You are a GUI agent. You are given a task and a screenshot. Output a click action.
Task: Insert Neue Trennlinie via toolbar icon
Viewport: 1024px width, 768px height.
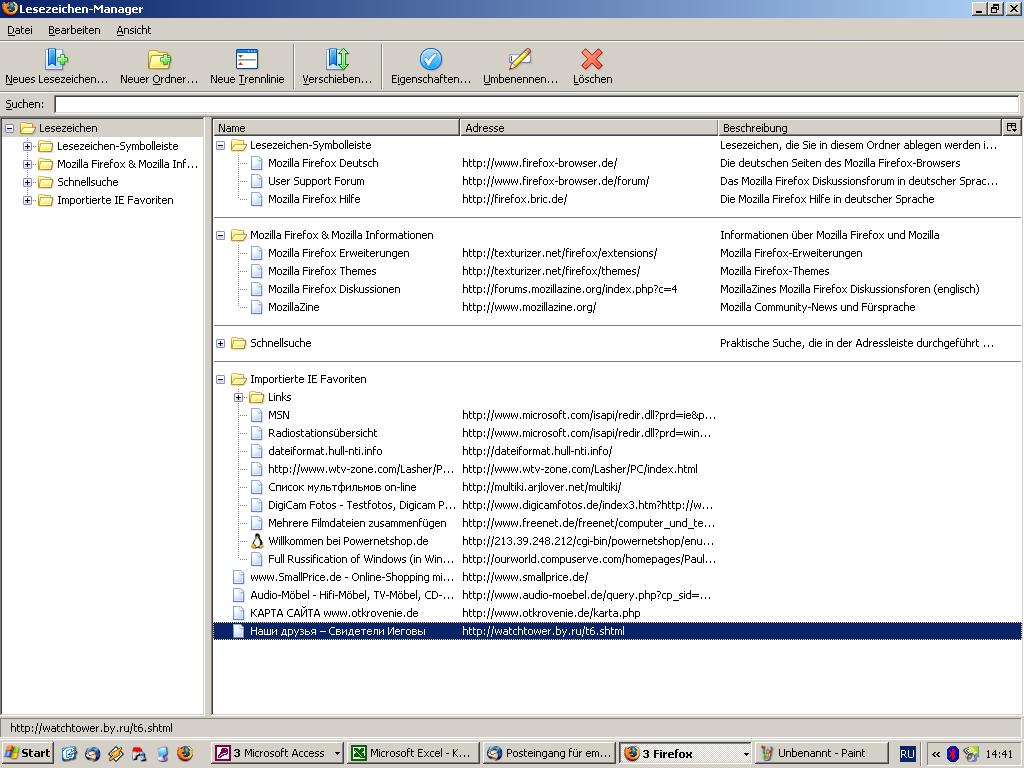pos(247,59)
